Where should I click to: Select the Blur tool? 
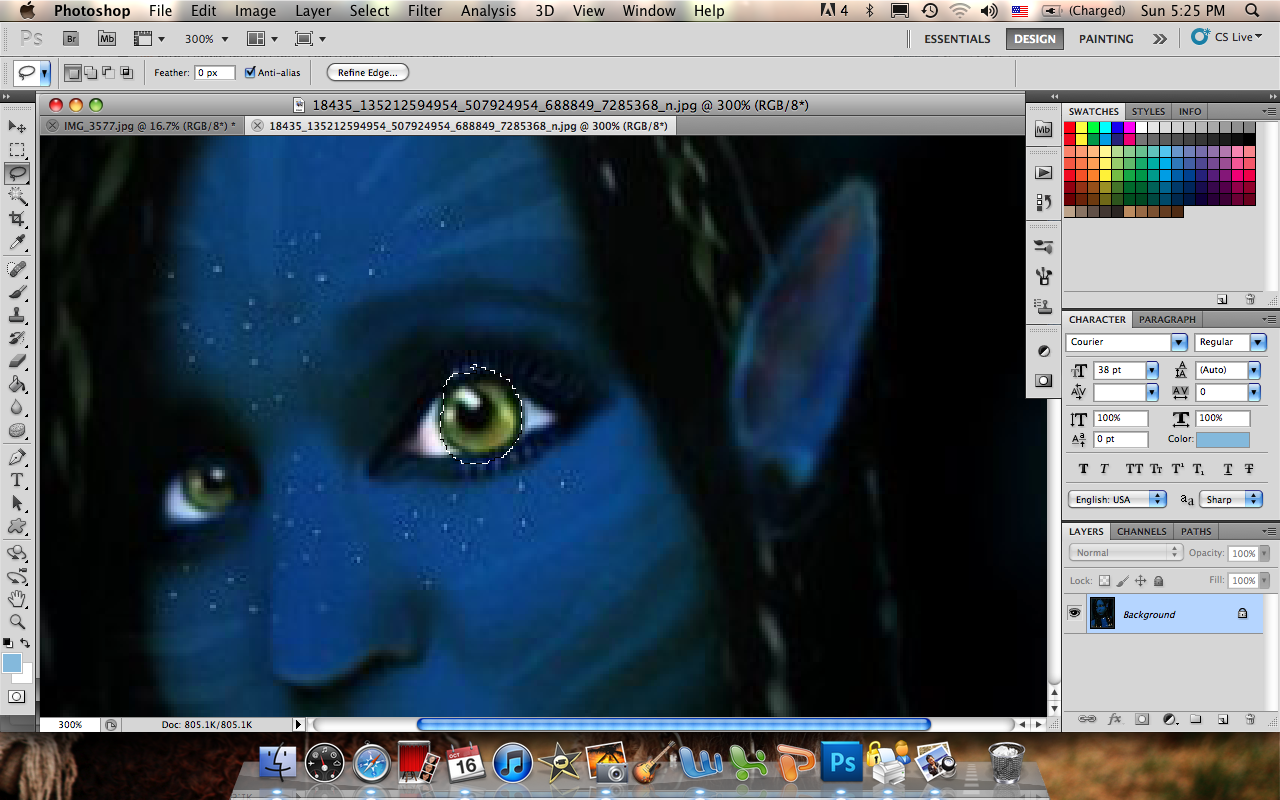pyautogui.click(x=17, y=407)
